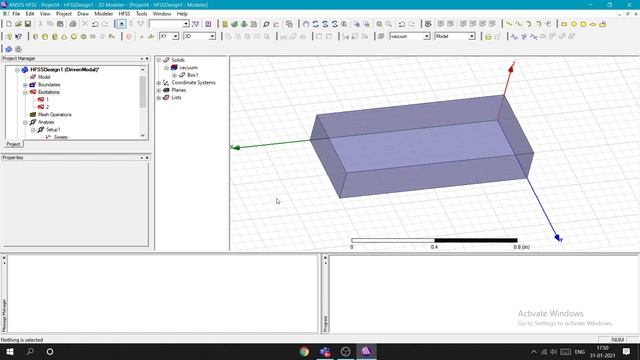Select the Sweep item under Setup1
Viewport: 640px width, 360px height.
[x=61, y=137]
